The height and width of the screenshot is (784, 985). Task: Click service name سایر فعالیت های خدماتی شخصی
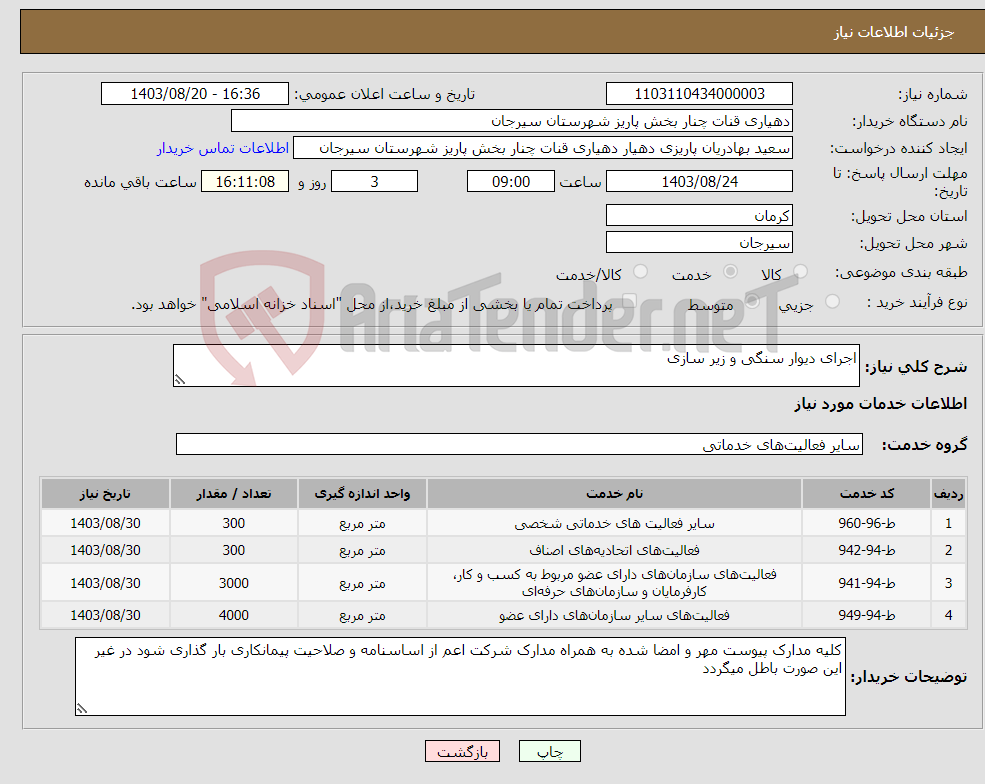(x=614, y=523)
